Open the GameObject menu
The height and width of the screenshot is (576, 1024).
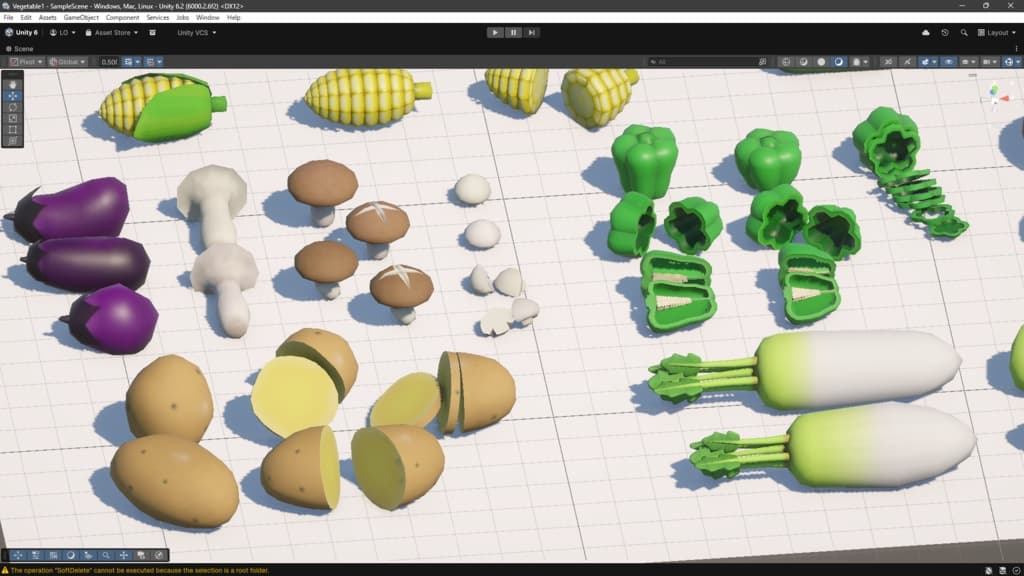pos(81,18)
